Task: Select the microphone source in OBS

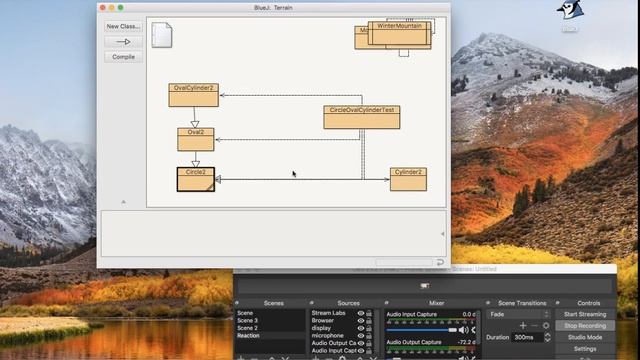Action: click(327, 336)
